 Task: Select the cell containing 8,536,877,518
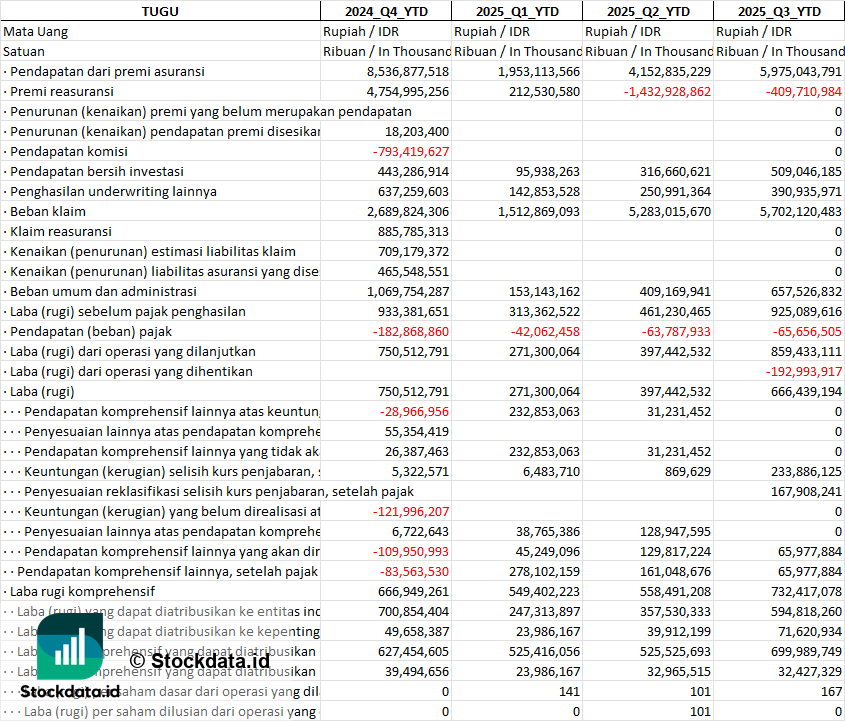[x=407, y=71]
